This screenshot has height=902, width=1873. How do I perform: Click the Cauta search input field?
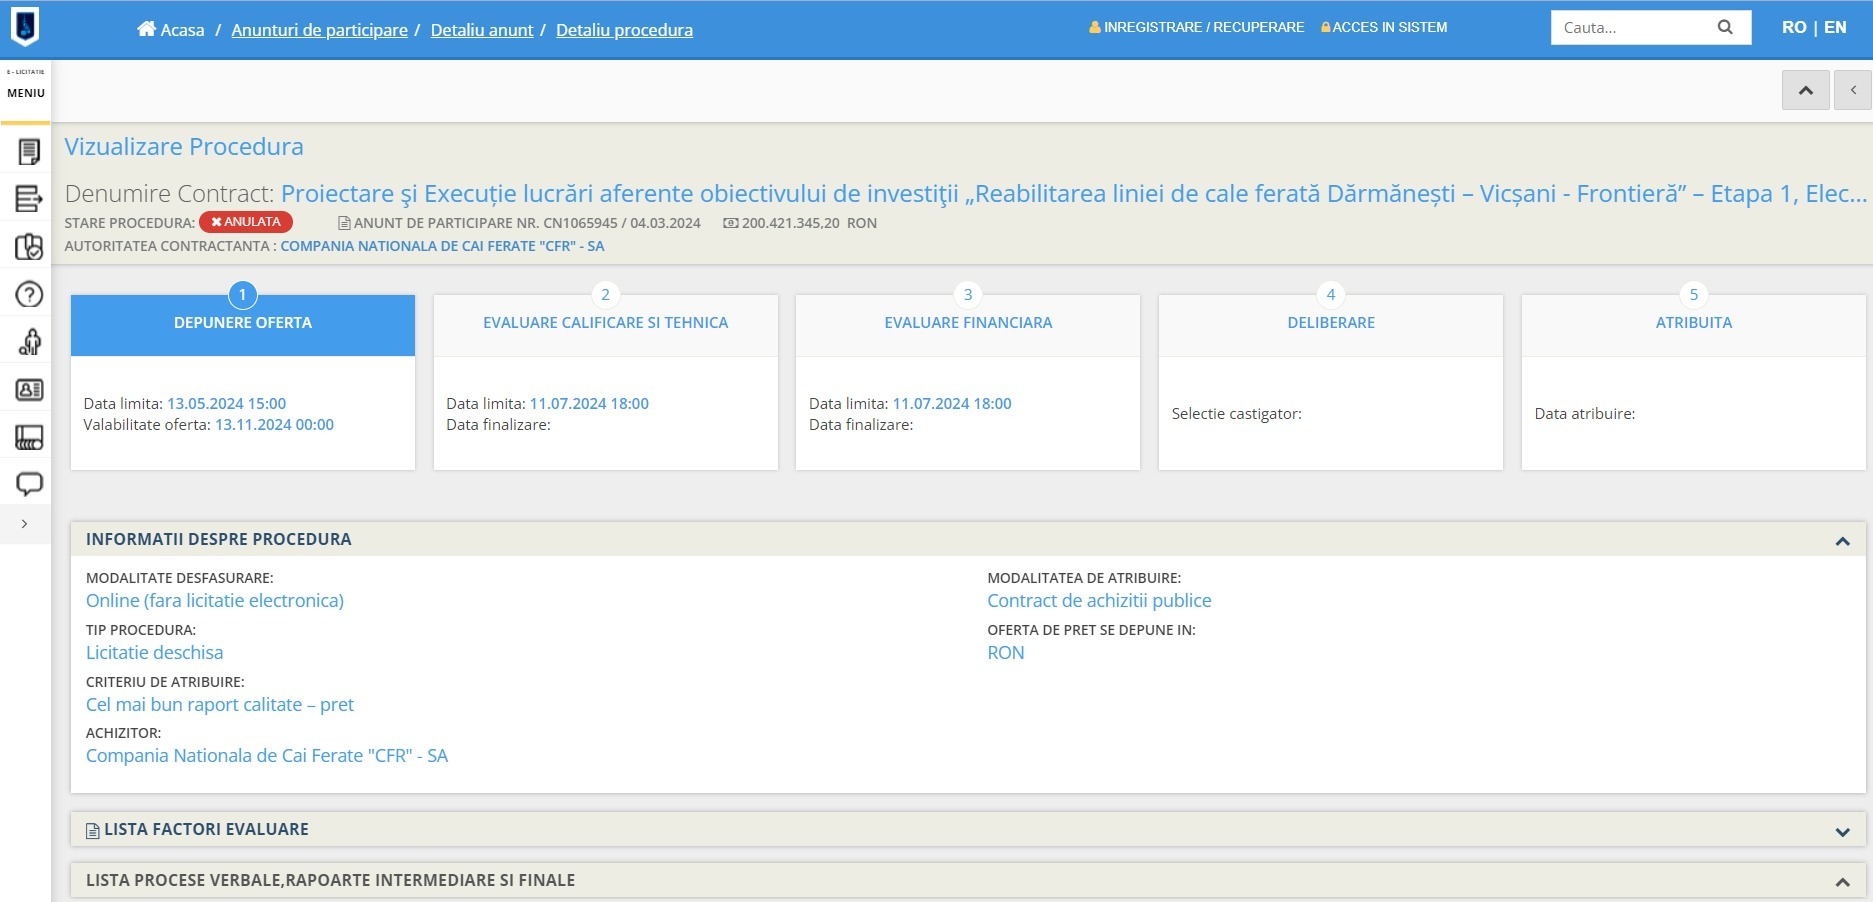pyautogui.click(x=1630, y=28)
